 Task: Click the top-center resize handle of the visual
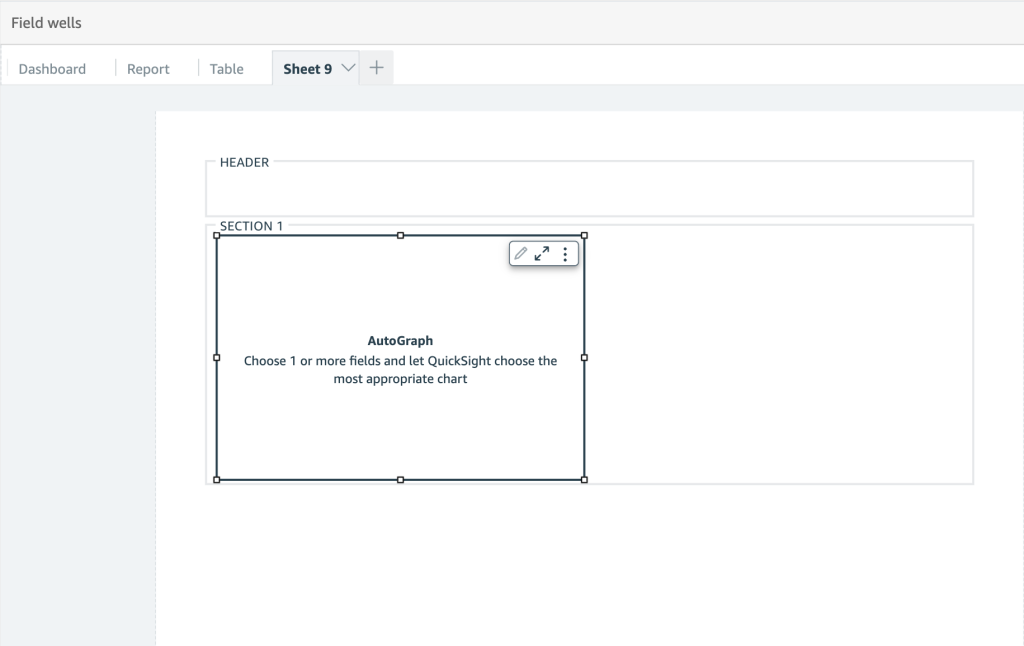point(400,235)
